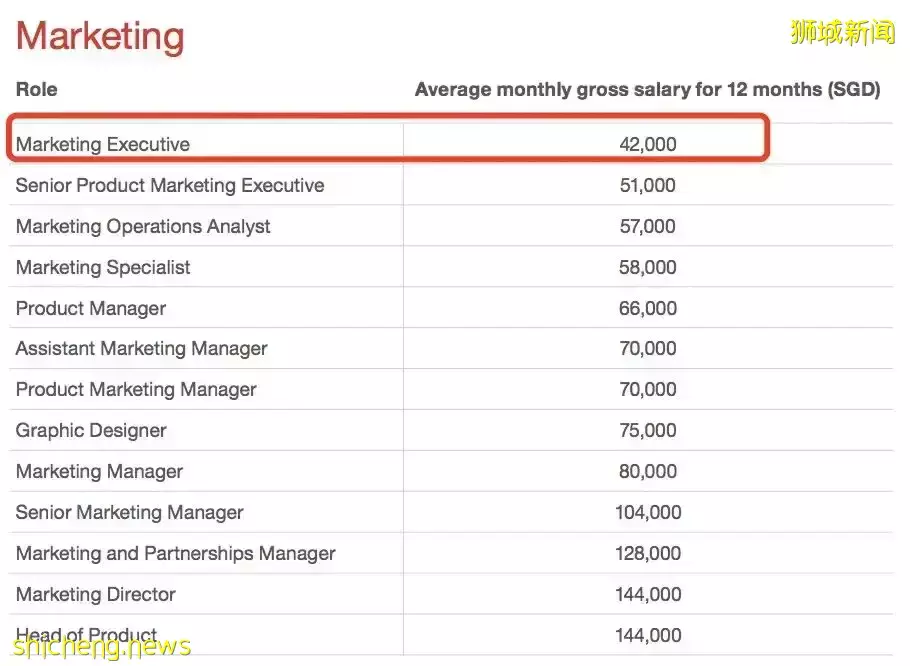Select the Graphic Designer role
The image size is (910, 666).
pos(91,431)
